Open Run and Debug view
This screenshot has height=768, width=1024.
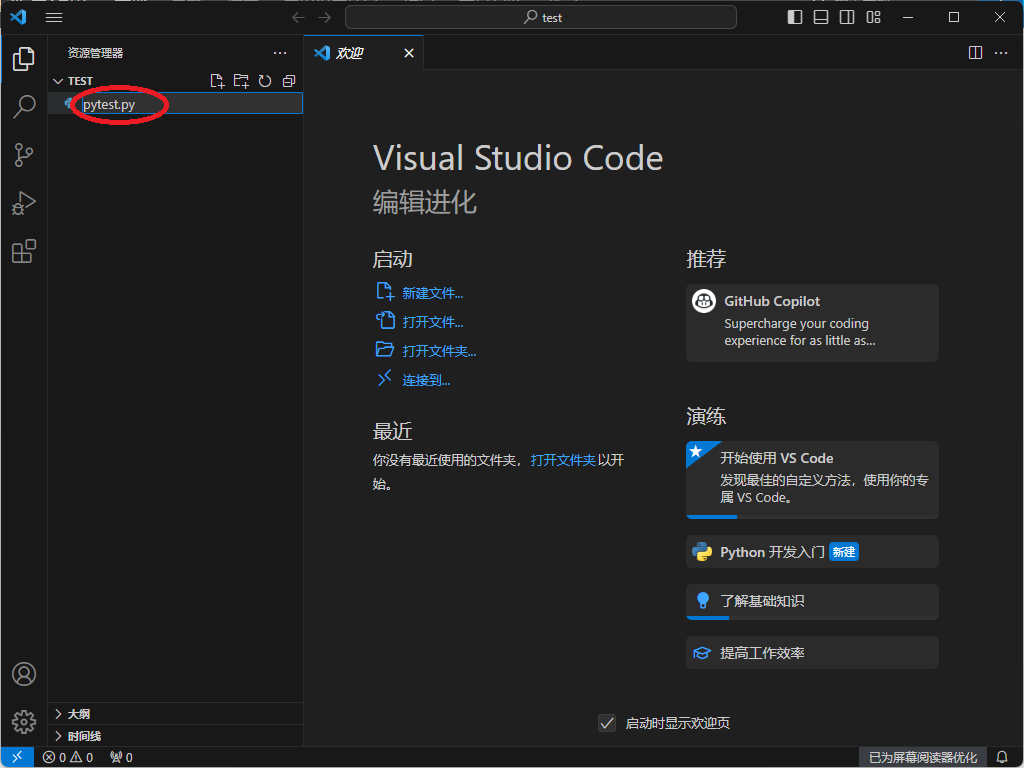[x=24, y=203]
